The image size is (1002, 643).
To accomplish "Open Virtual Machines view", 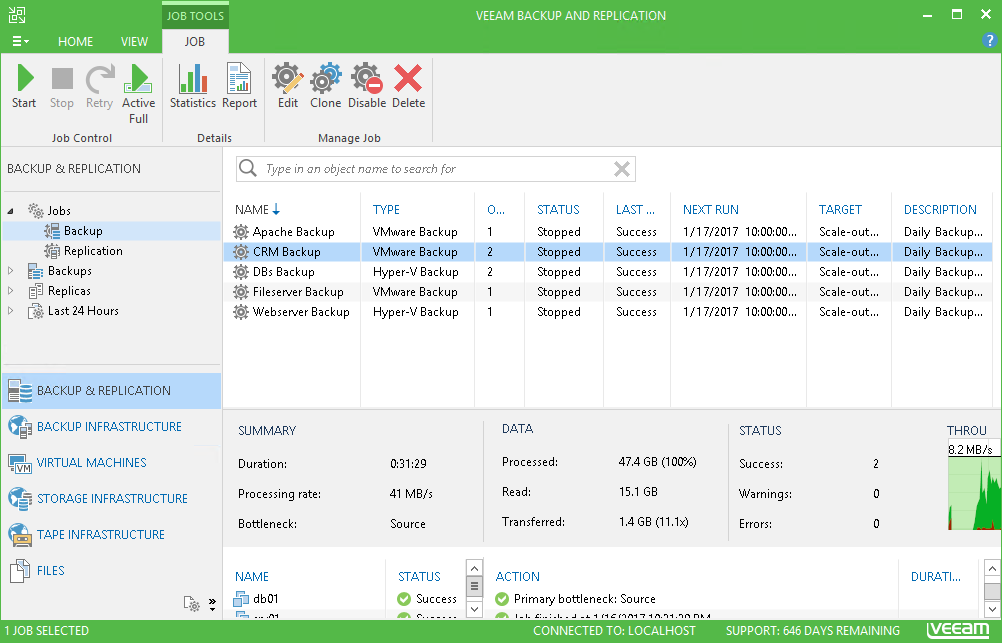I will click(112, 463).
